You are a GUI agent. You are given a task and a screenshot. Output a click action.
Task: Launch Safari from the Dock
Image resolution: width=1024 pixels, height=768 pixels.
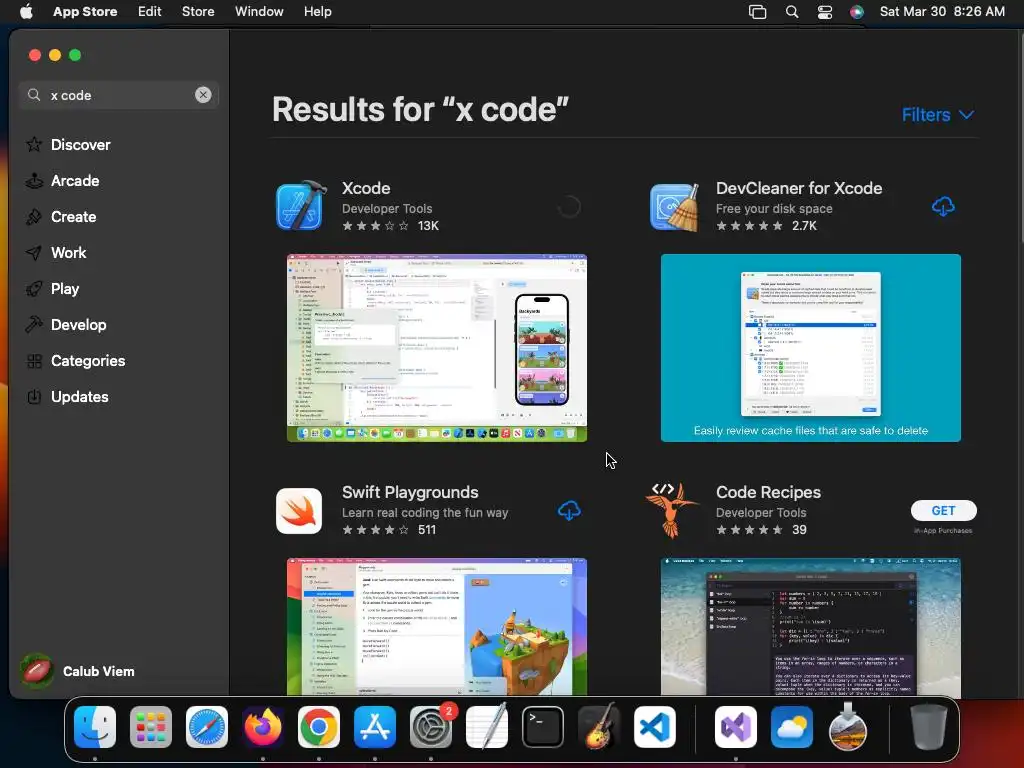[x=207, y=727]
